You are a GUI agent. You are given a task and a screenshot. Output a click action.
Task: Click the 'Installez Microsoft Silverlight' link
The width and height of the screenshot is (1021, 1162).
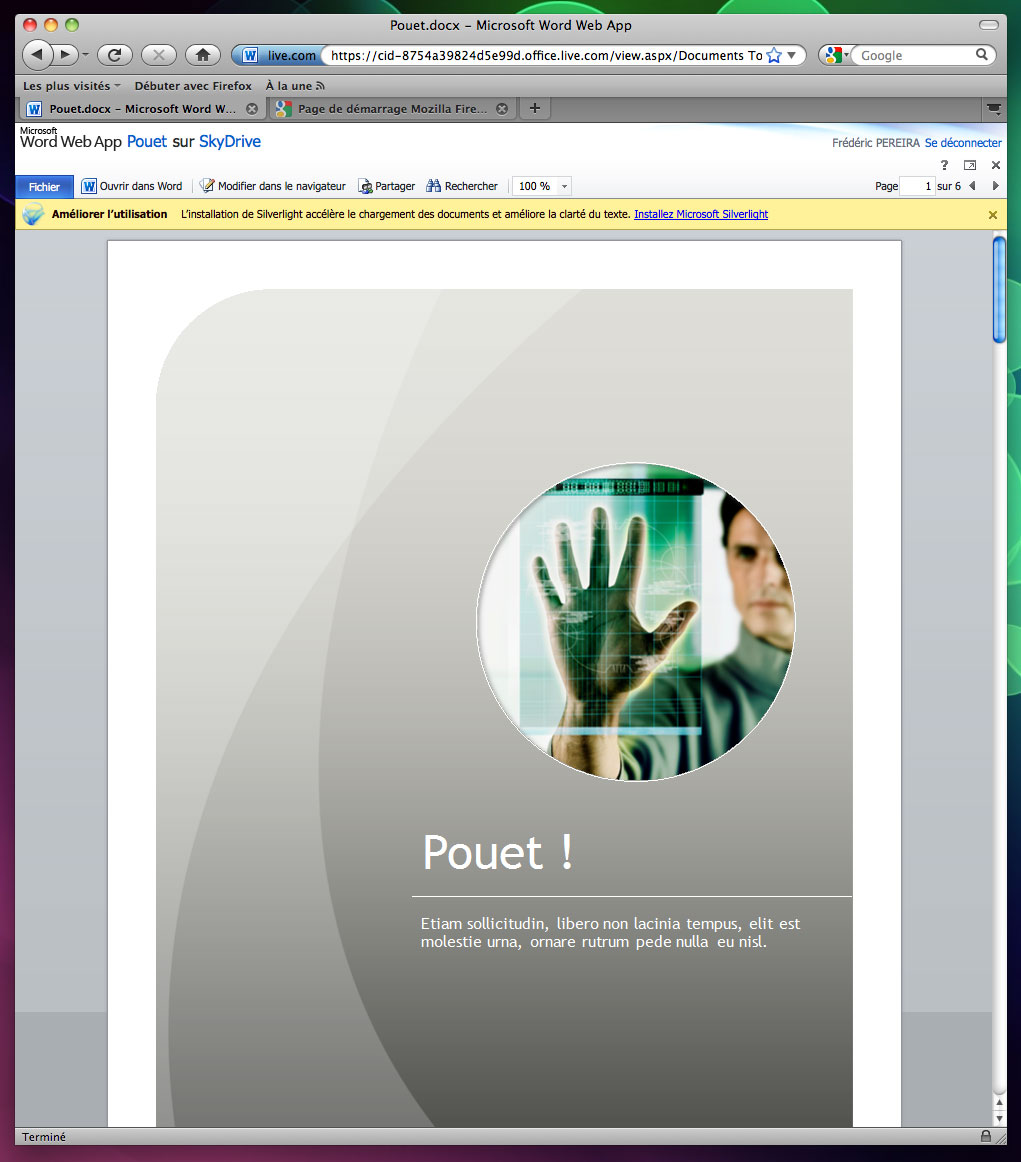click(701, 214)
